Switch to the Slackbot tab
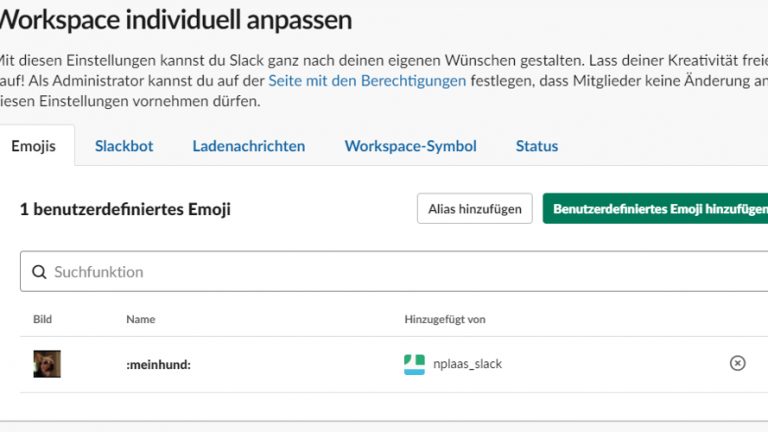Image resolution: width=768 pixels, height=432 pixels. point(124,146)
